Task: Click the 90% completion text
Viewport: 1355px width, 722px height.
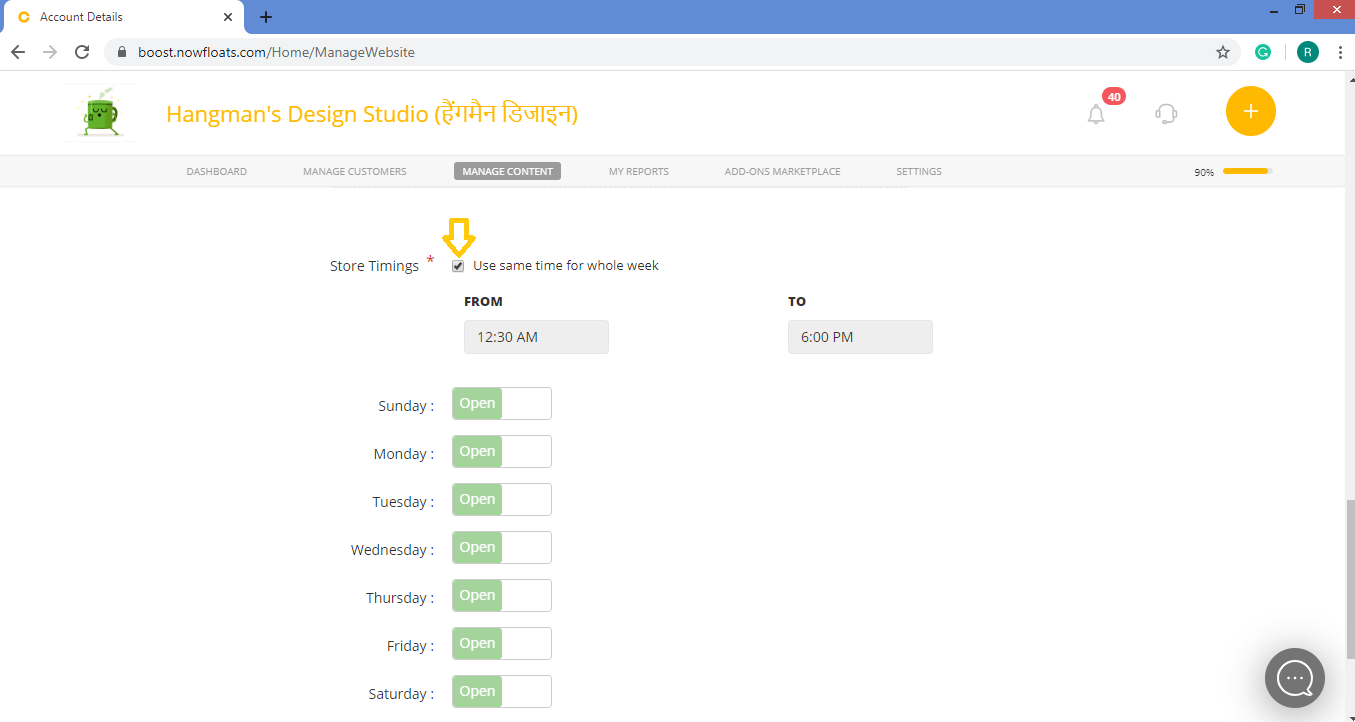Action: pos(1204,173)
